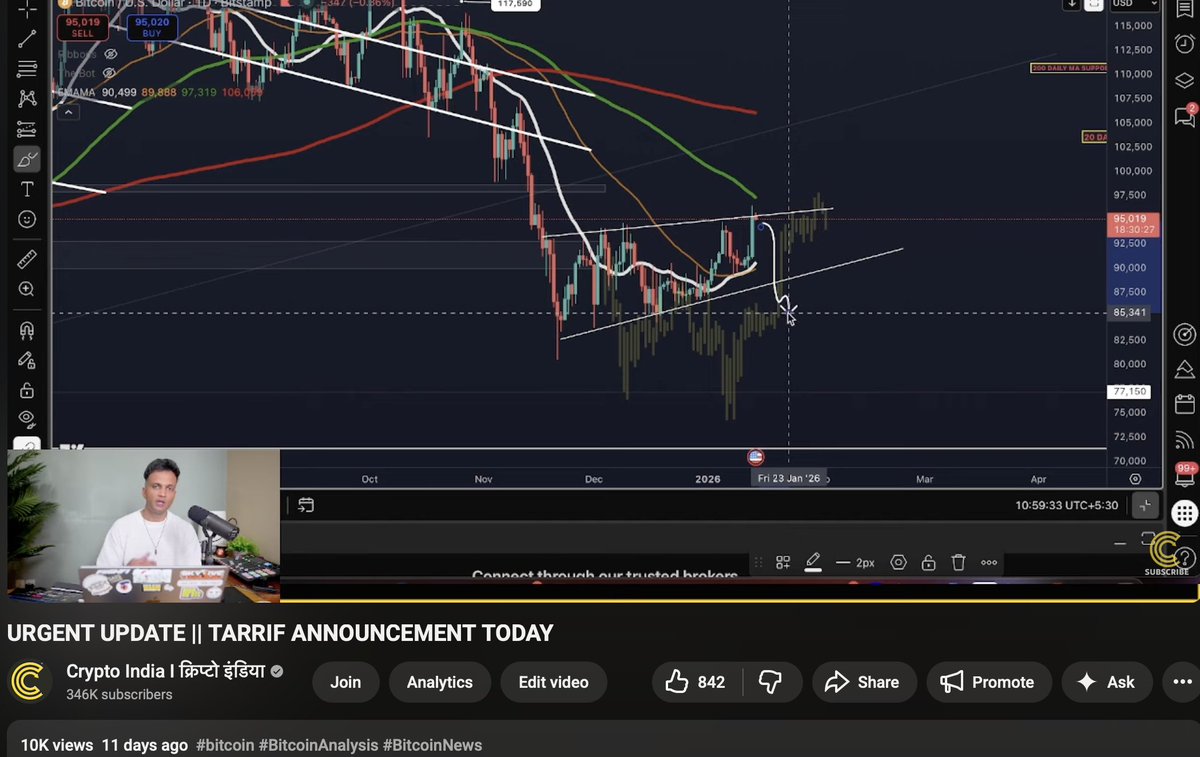Click the 95,019 current price label

1135,223
